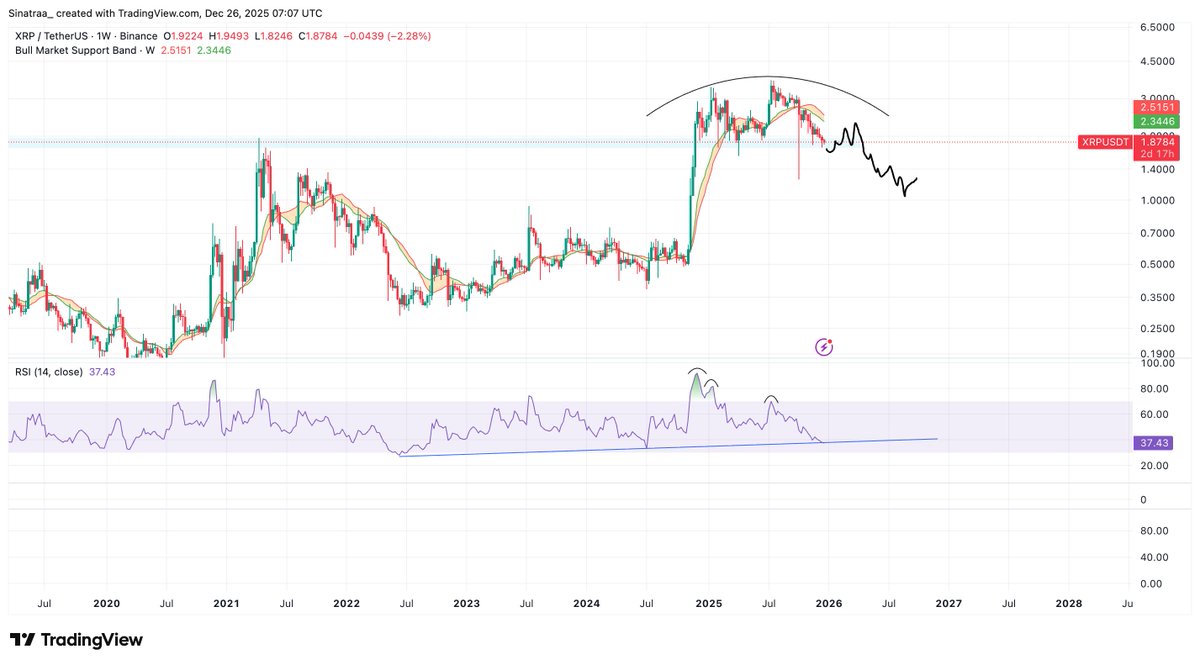Click the green 2.3446 value in the legend
This screenshot has width=1200, height=665.
214,50
